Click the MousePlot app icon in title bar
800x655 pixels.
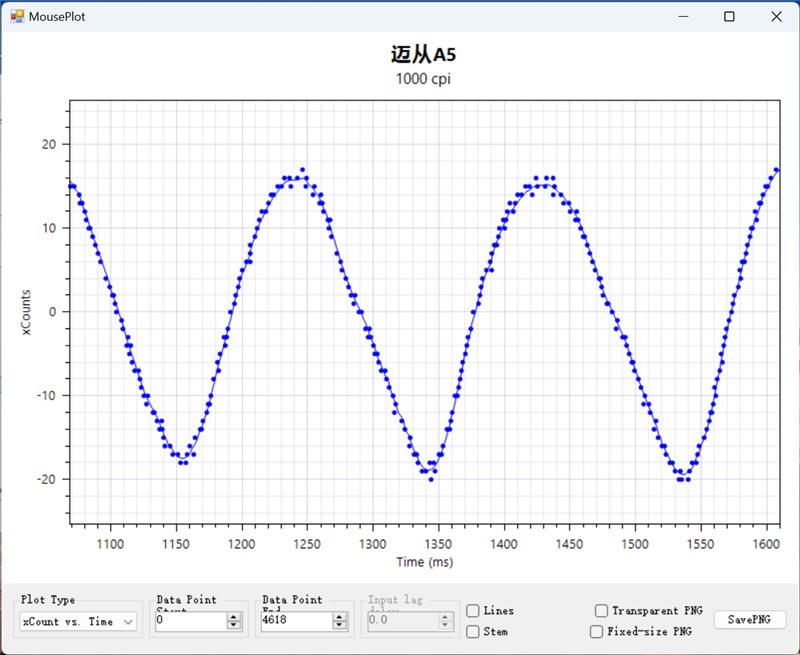[x=16, y=17]
